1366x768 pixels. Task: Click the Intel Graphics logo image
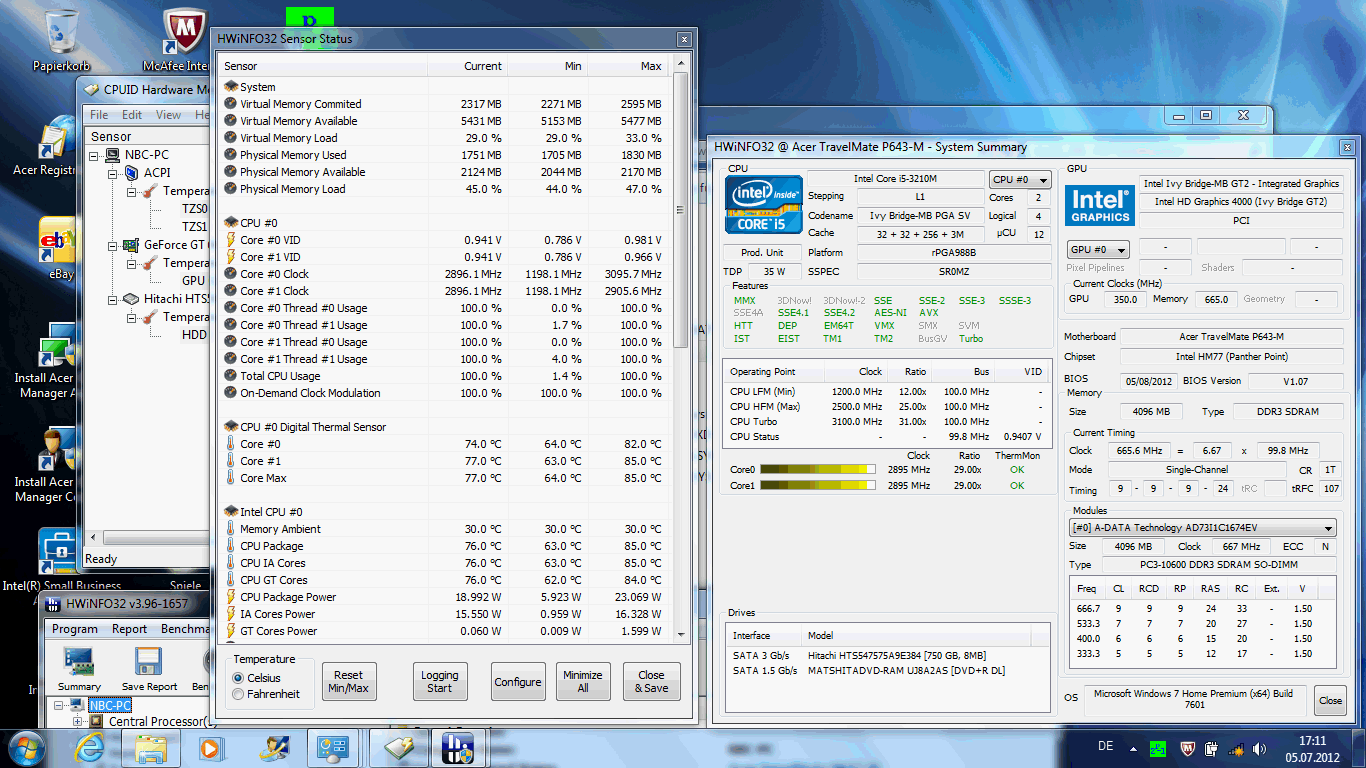pyautogui.click(x=1100, y=205)
